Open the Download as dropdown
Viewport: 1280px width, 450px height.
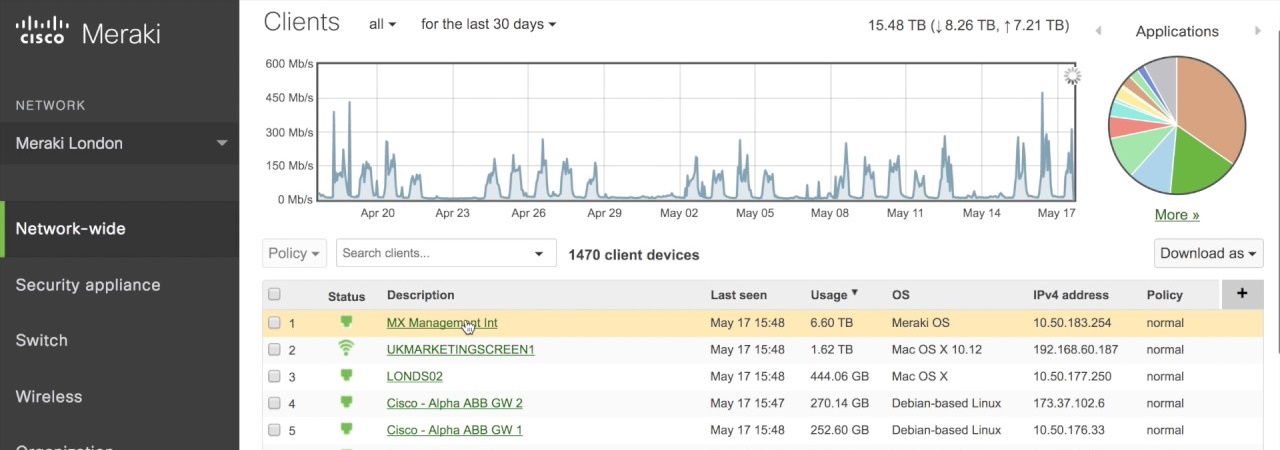point(1209,253)
